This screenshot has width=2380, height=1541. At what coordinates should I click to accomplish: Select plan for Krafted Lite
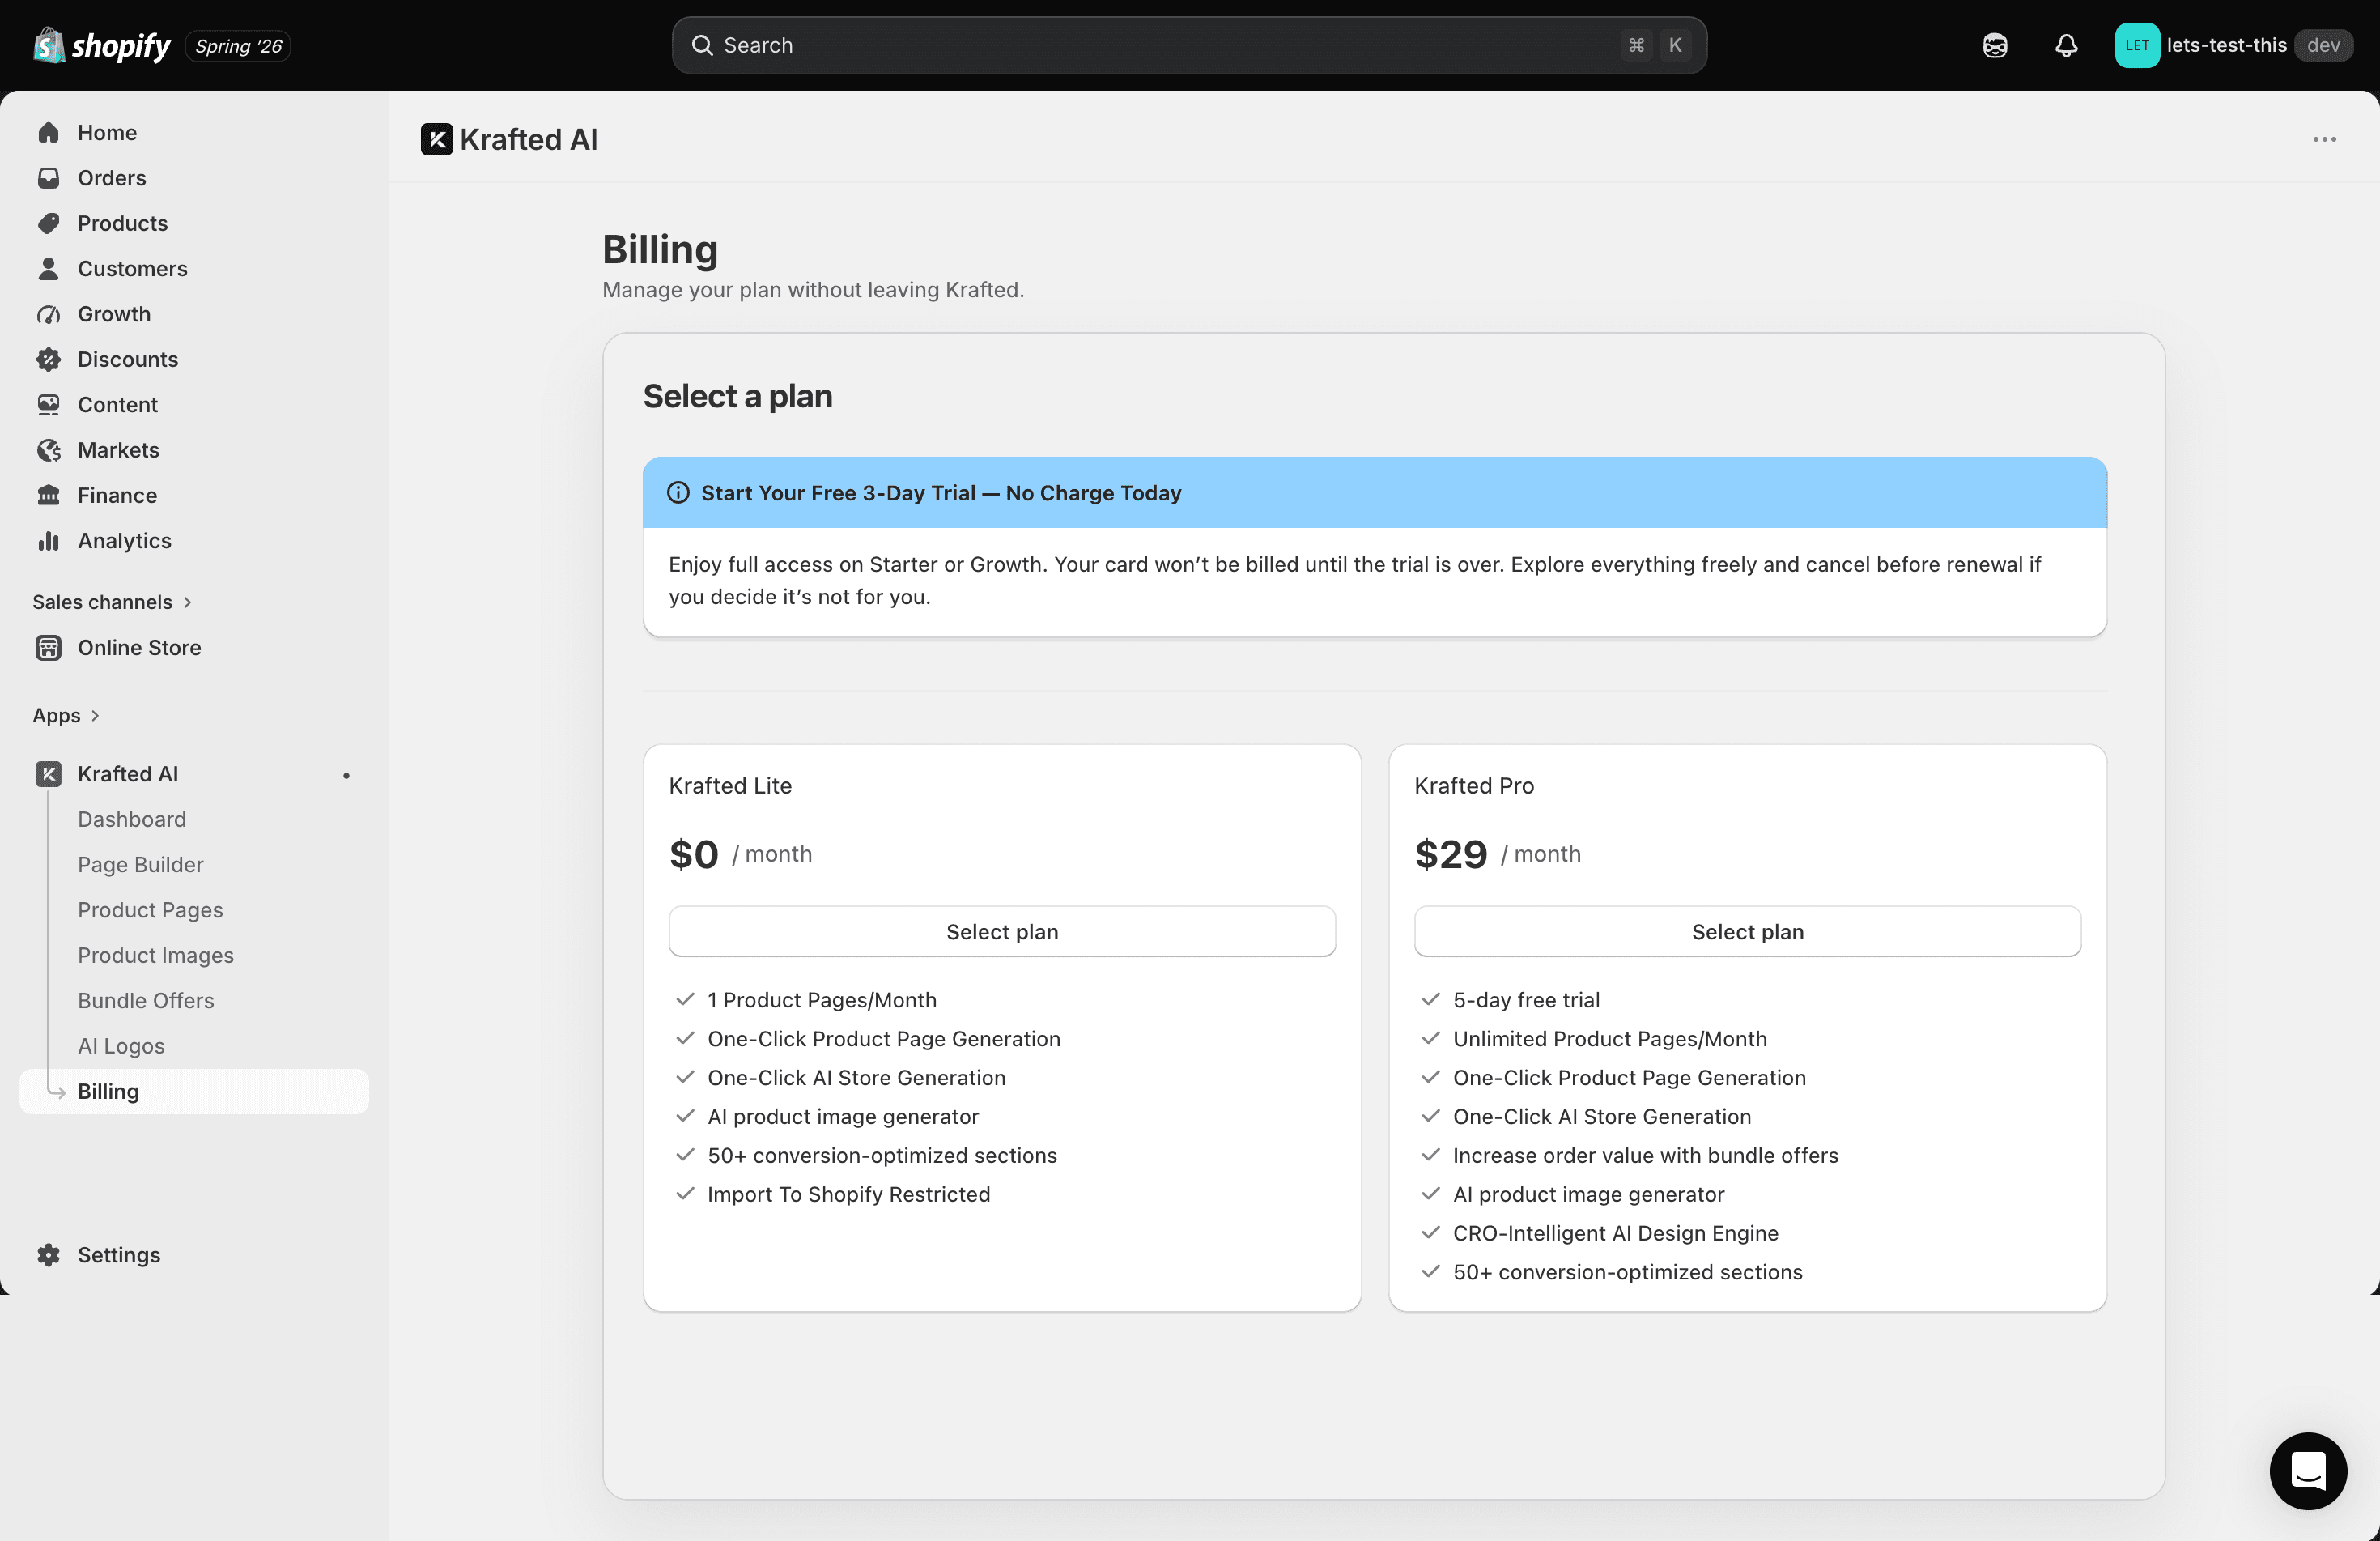click(1002, 931)
